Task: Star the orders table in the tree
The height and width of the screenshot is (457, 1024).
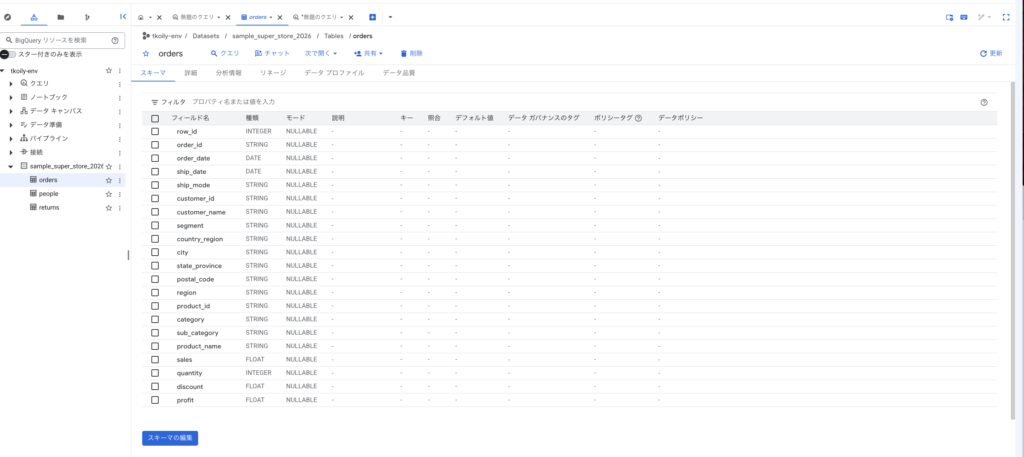Action: [x=109, y=180]
